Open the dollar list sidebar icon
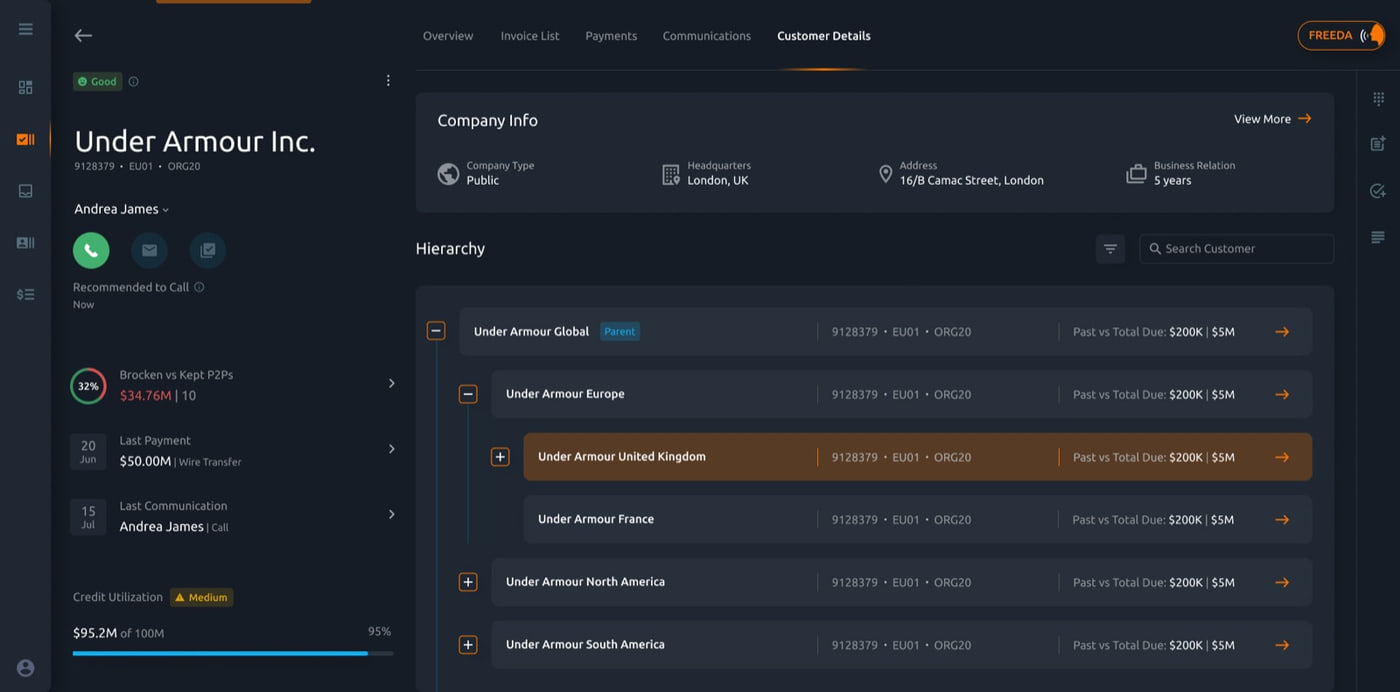Screen dimensions: 1400x692 pyautogui.click(x=26, y=294)
